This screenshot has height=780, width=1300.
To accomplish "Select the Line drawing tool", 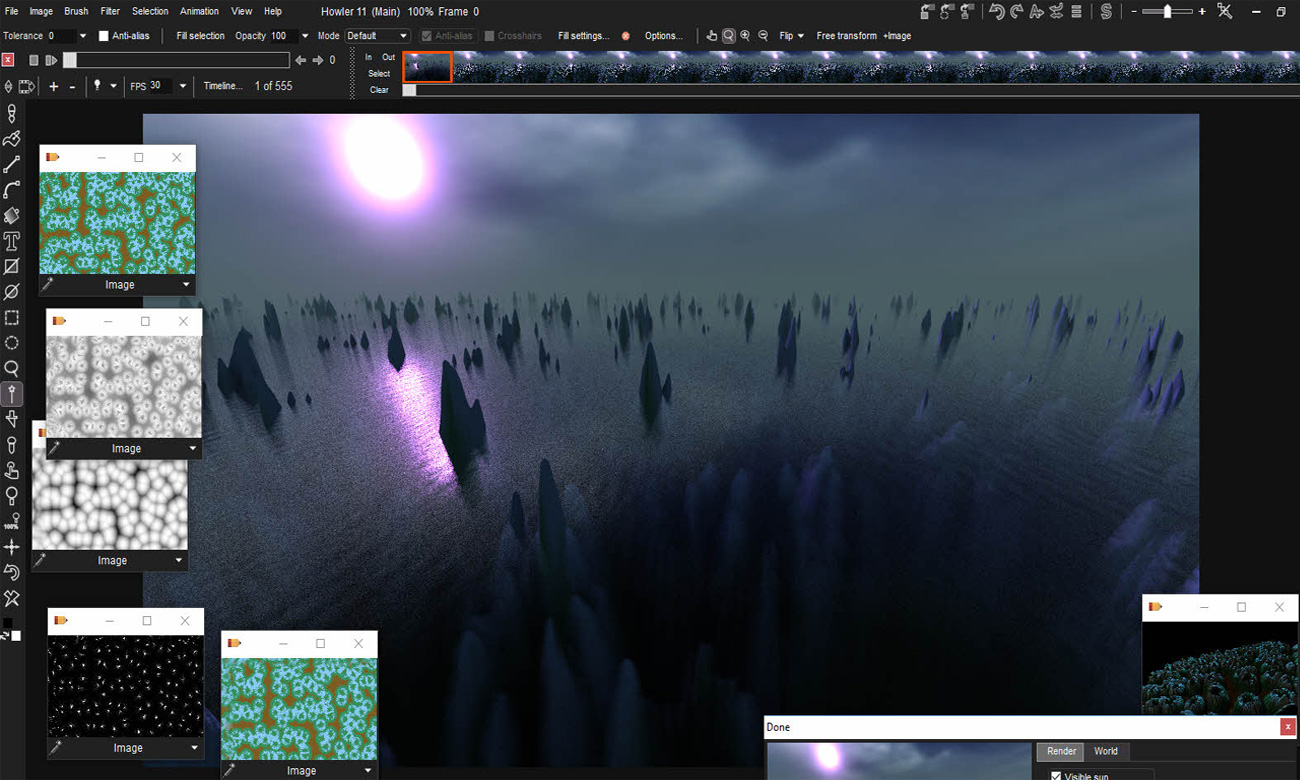I will [x=12, y=165].
